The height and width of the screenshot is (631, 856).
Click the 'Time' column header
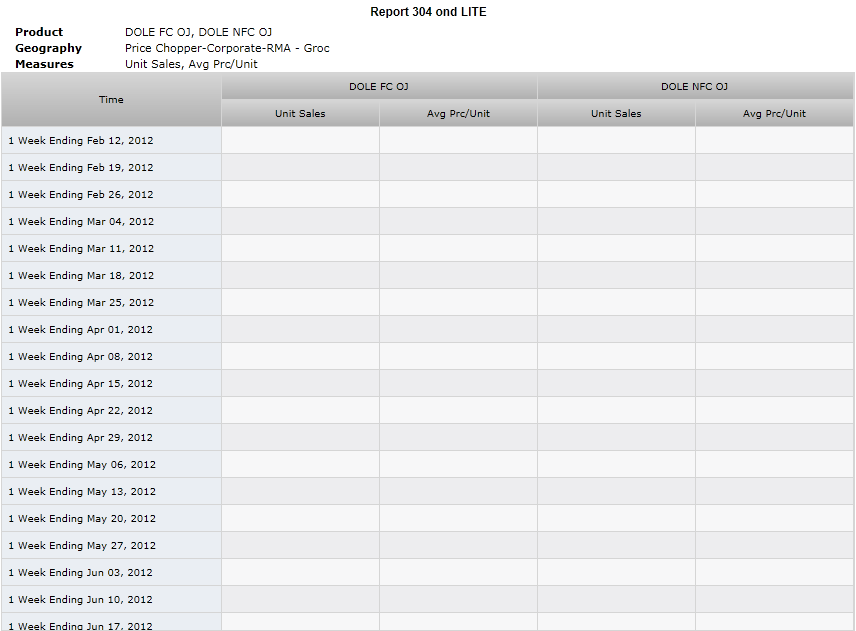tap(111, 99)
